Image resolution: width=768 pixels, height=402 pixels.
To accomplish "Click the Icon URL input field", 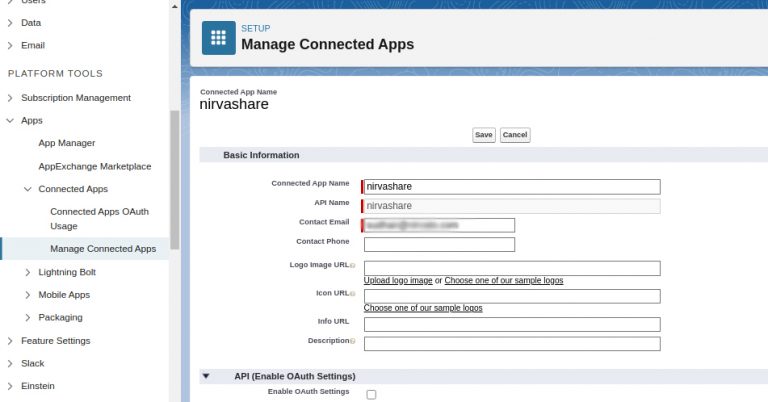I will (512, 296).
